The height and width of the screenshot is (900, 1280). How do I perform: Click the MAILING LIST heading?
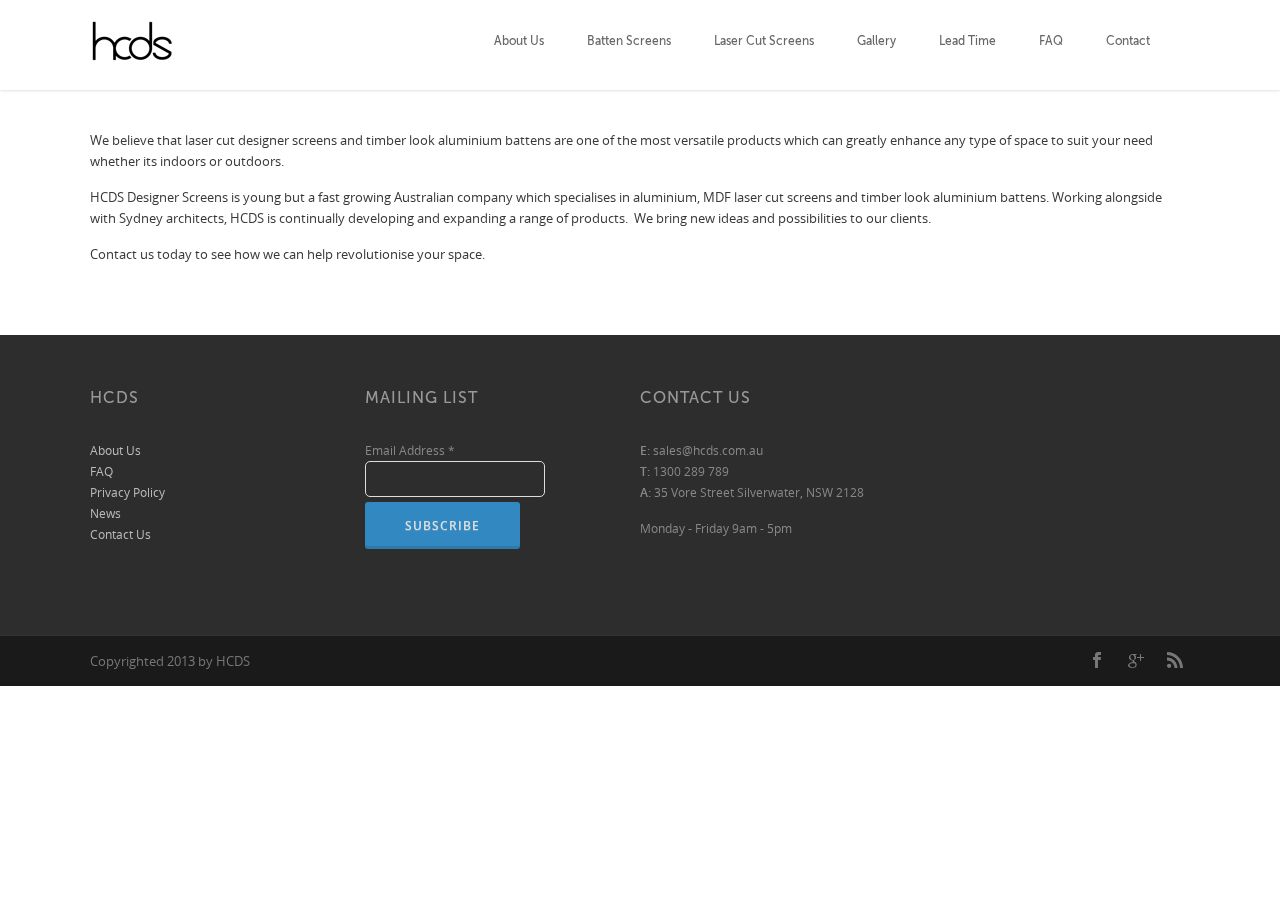pos(422,397)
